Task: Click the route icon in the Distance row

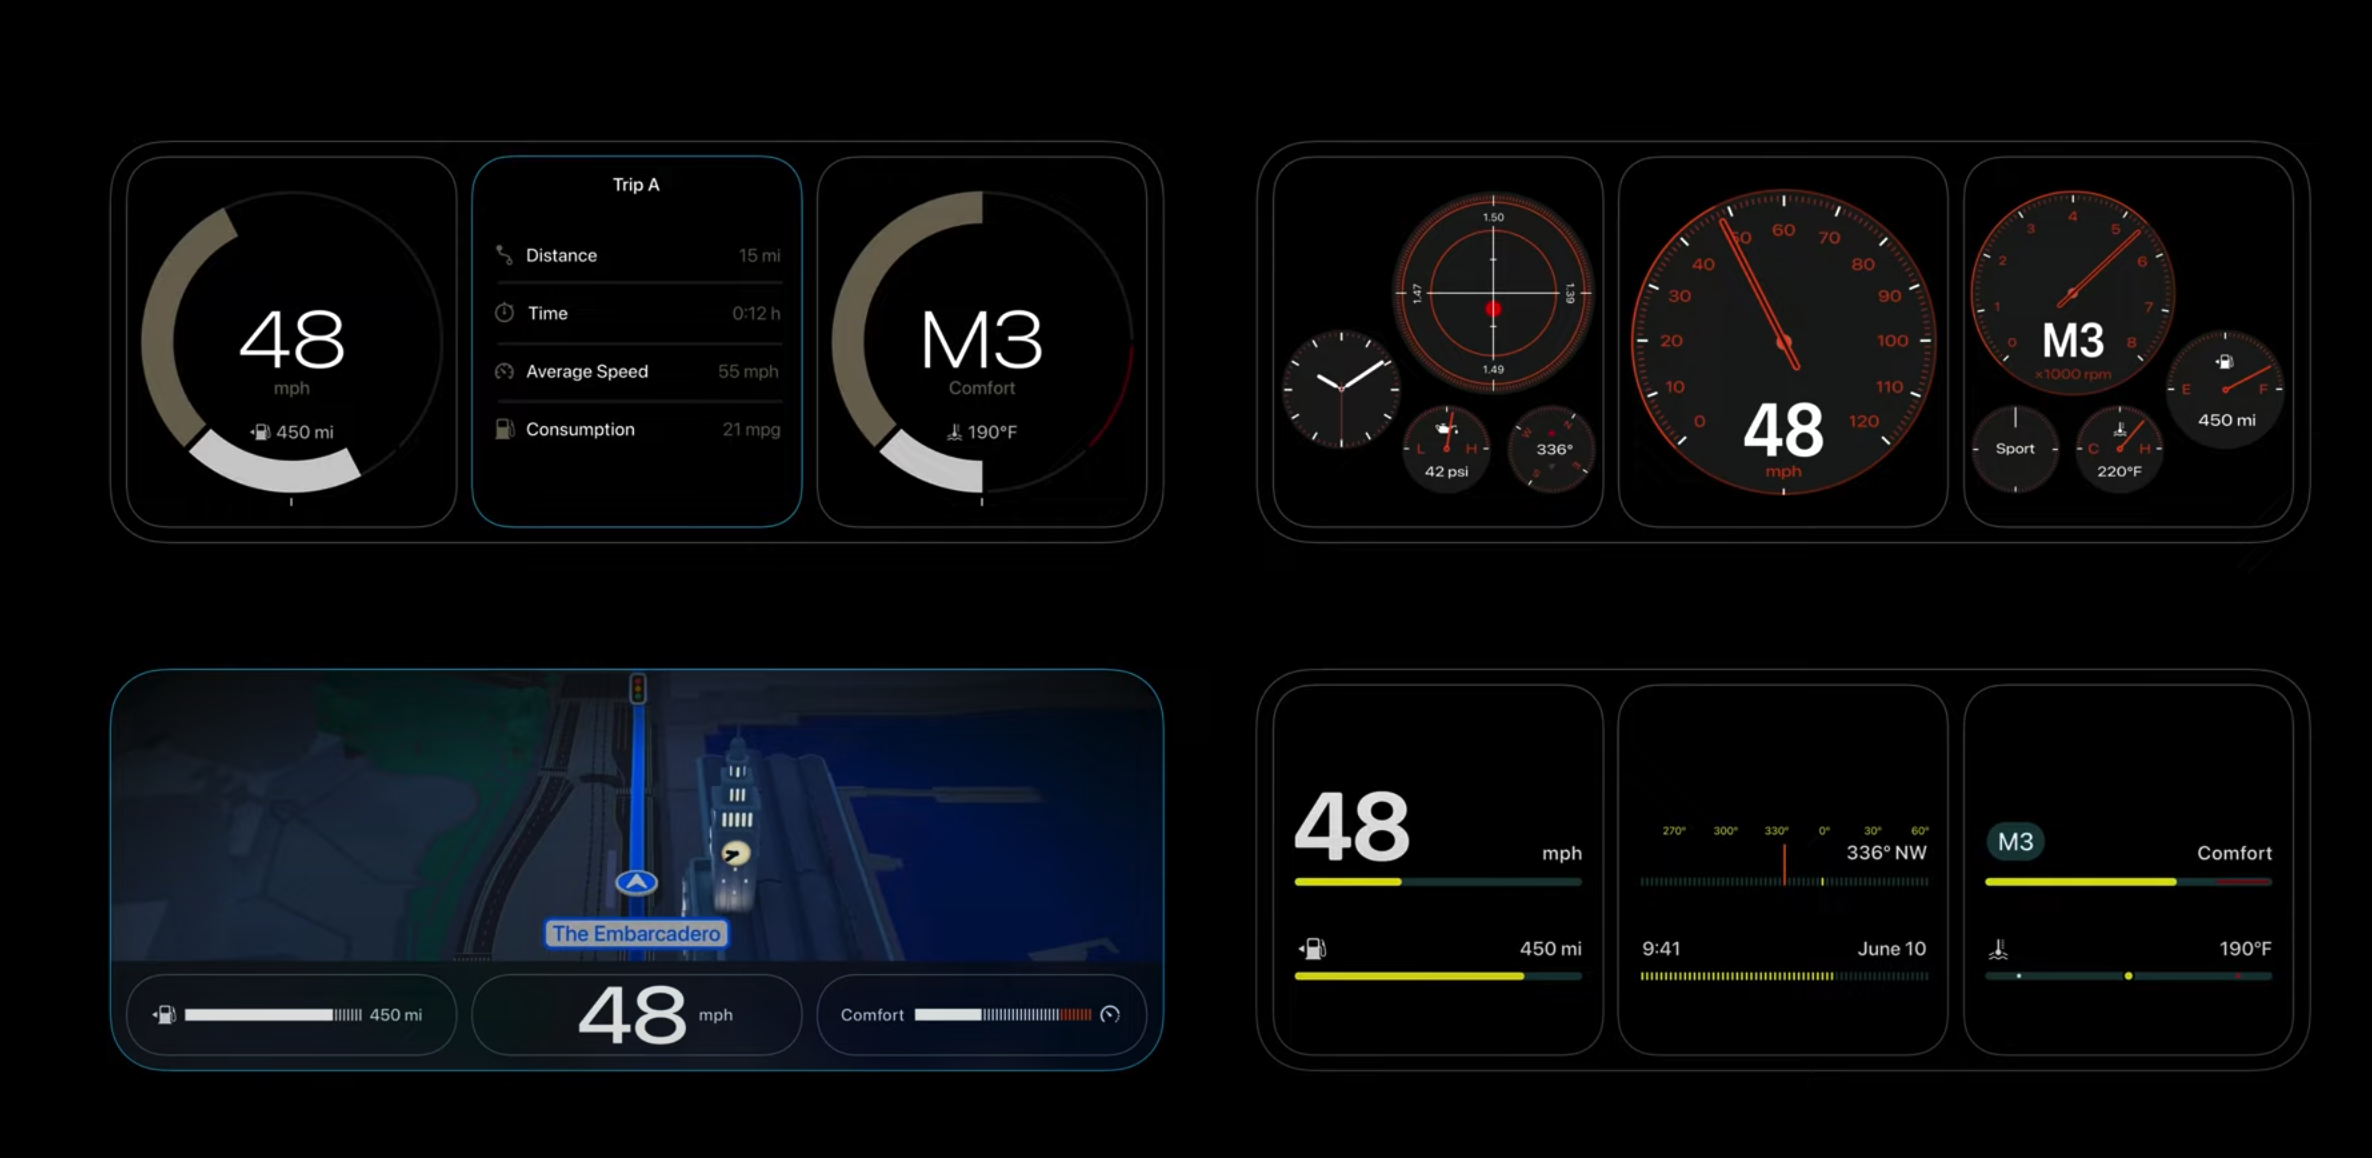Action: 505,255
